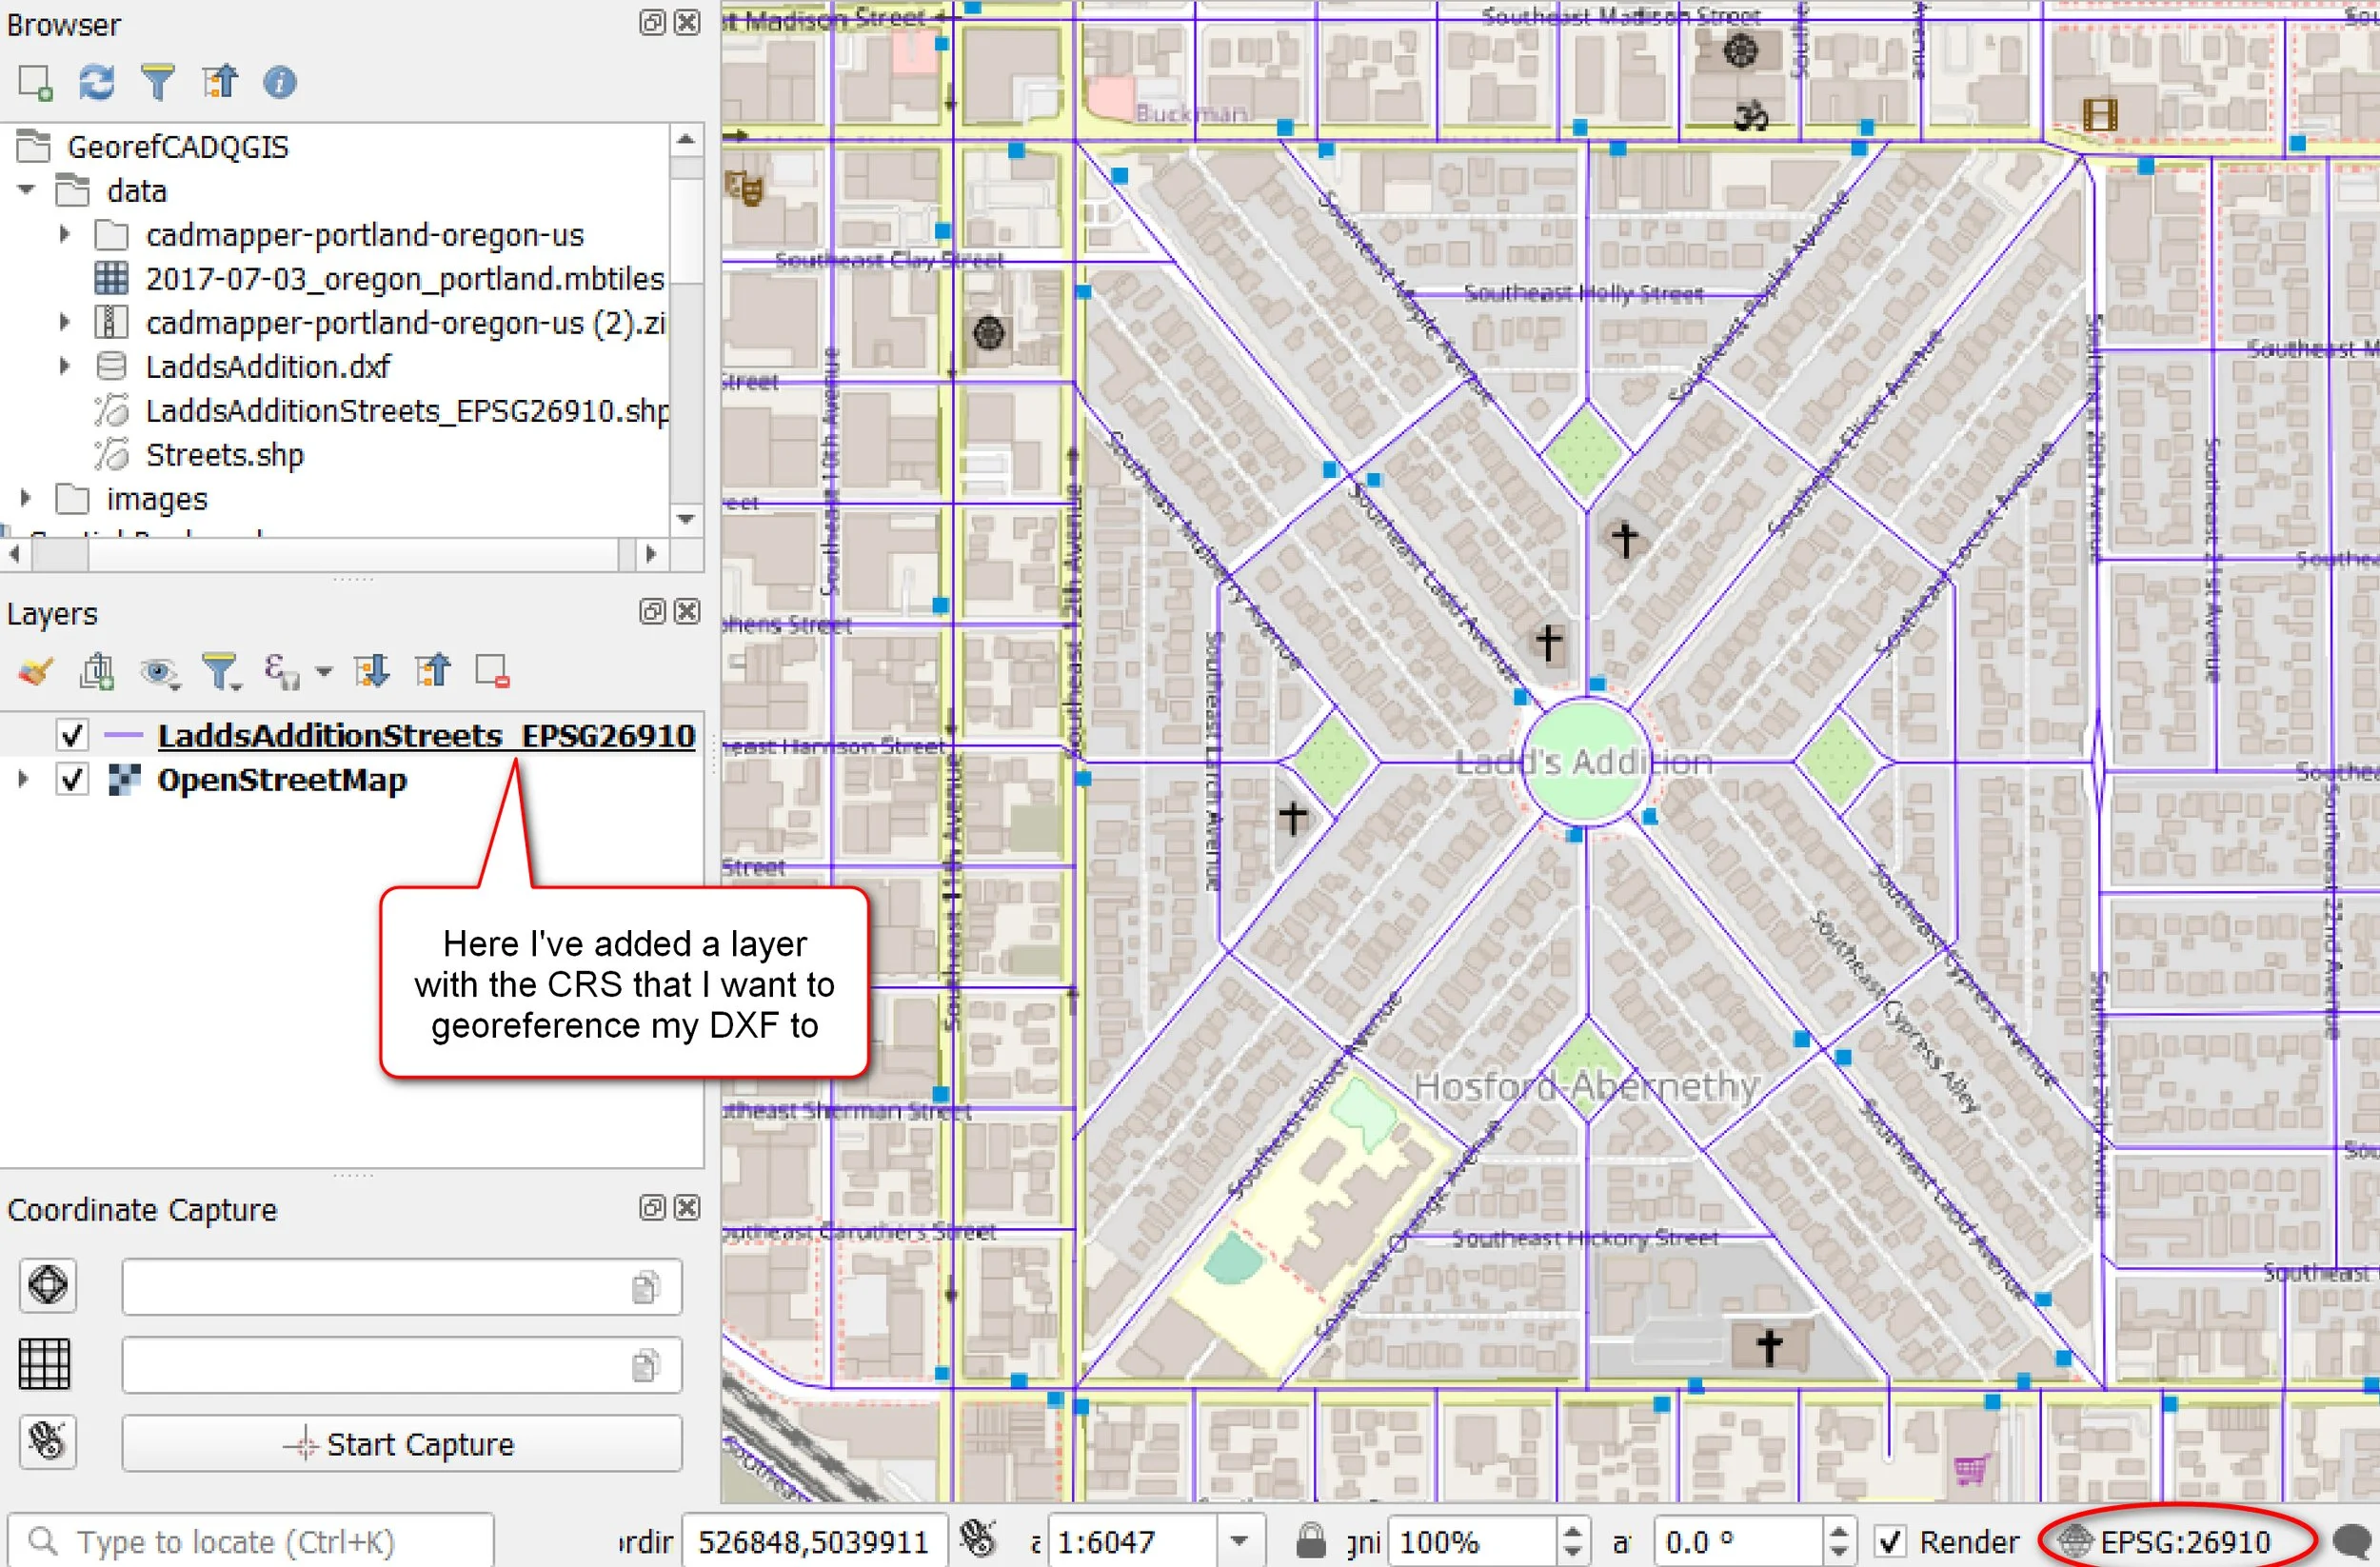This screenshot has width=2380, height=1567.
Task: Uncheck the LaddsAdditionStreets_EPSG26910 layer
Action: [70, 735]
